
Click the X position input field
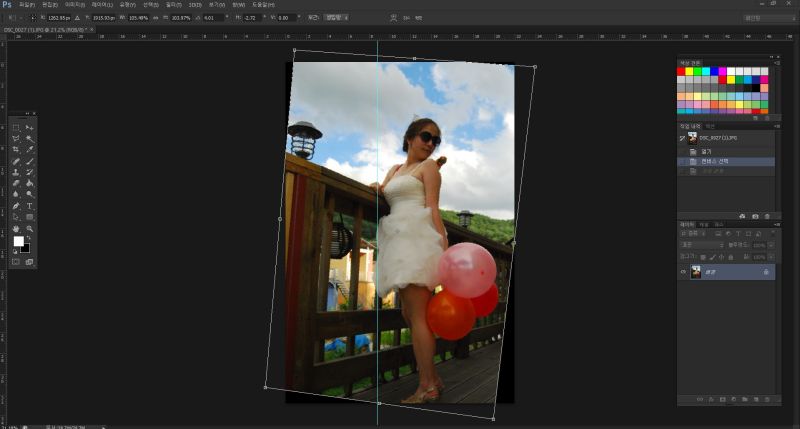click(59, 18)
